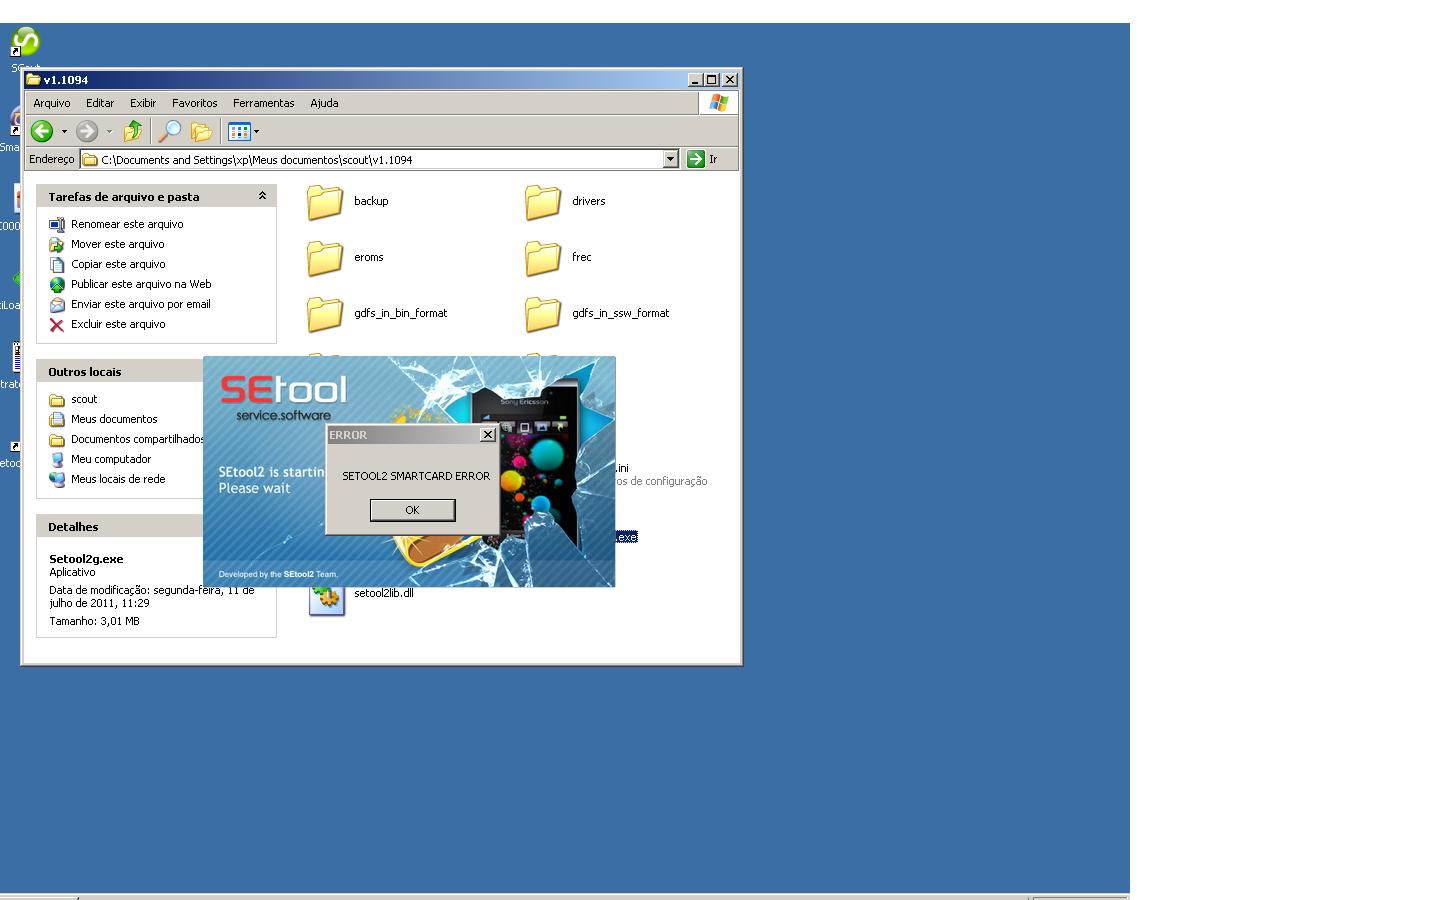Open the Arquivo menu

pos(52,103)
